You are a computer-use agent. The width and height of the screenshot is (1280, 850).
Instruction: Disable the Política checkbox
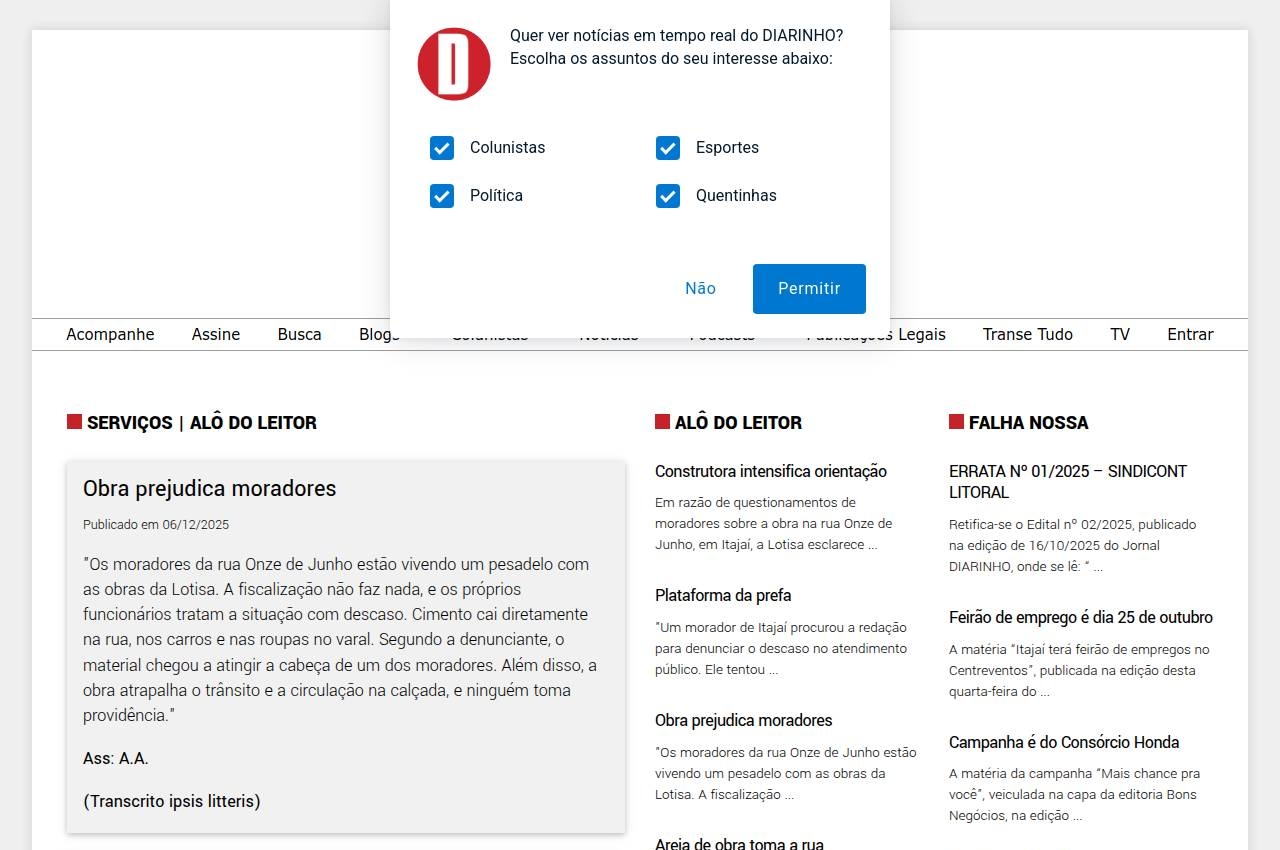pos(442,196)
